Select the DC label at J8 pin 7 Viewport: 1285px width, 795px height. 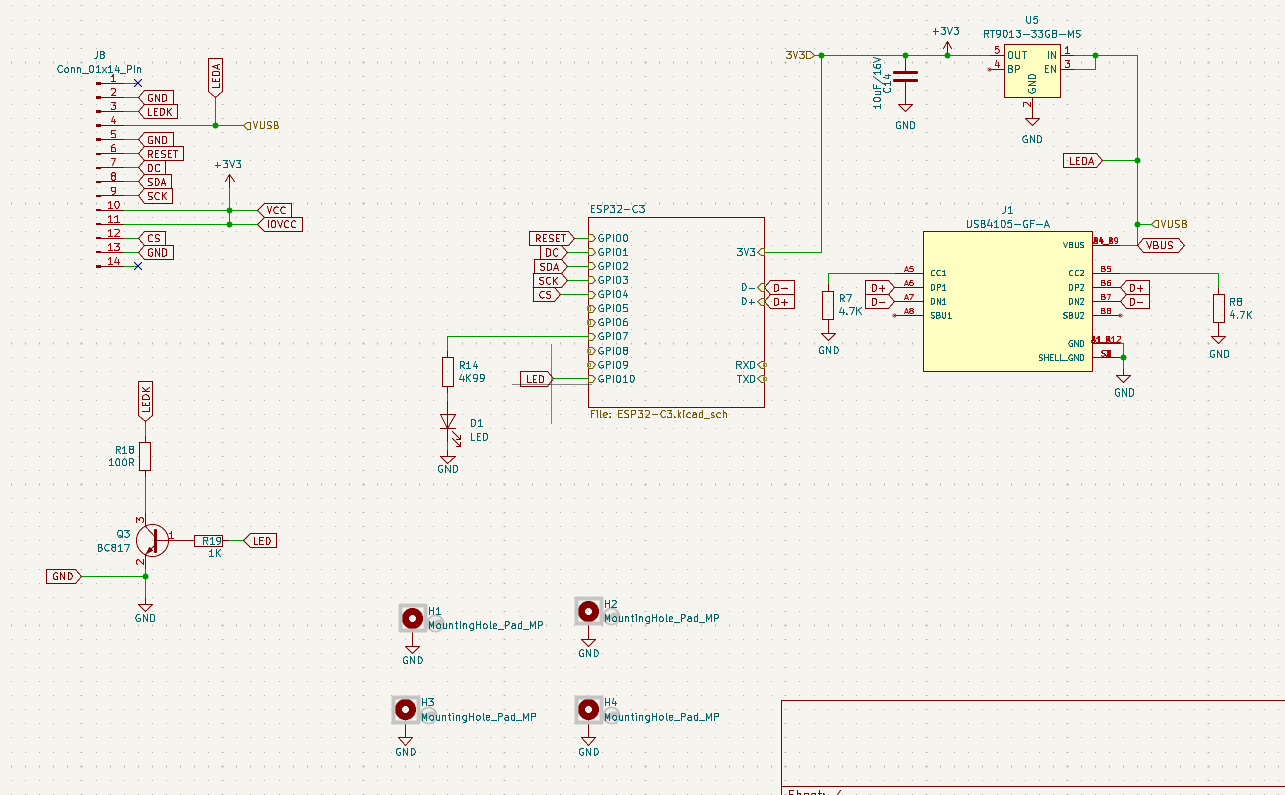[152, 168]
